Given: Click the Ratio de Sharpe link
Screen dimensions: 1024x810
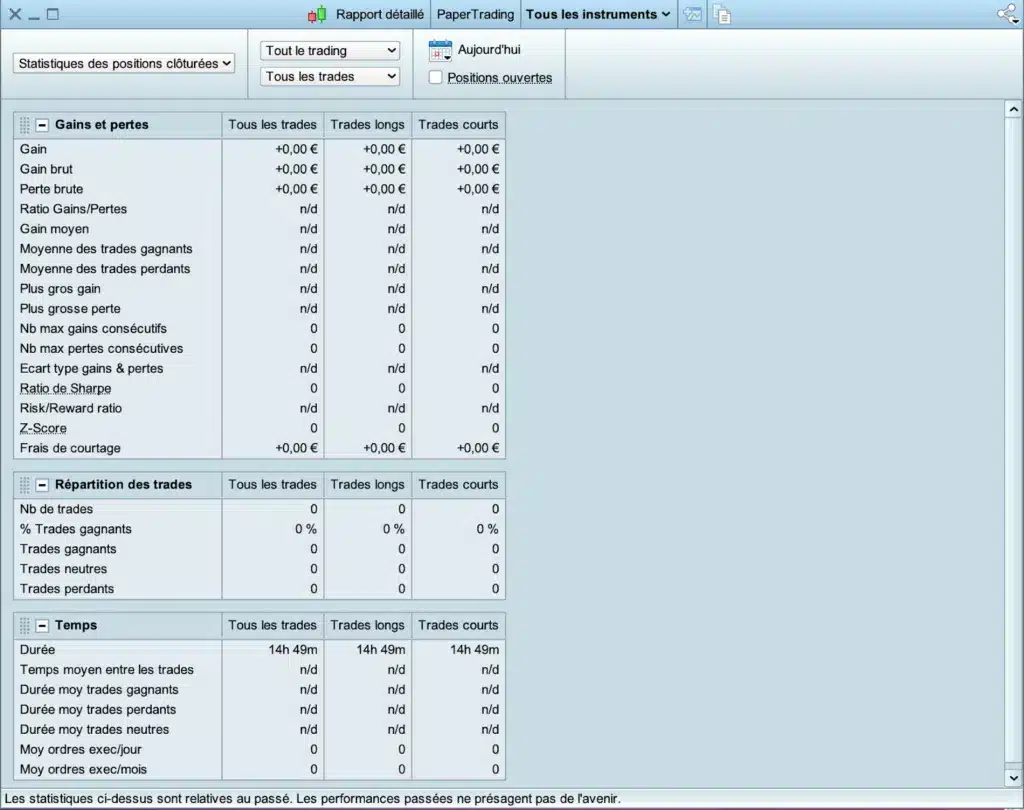Looking at the screenshot, I should click(x=65, y=388).
